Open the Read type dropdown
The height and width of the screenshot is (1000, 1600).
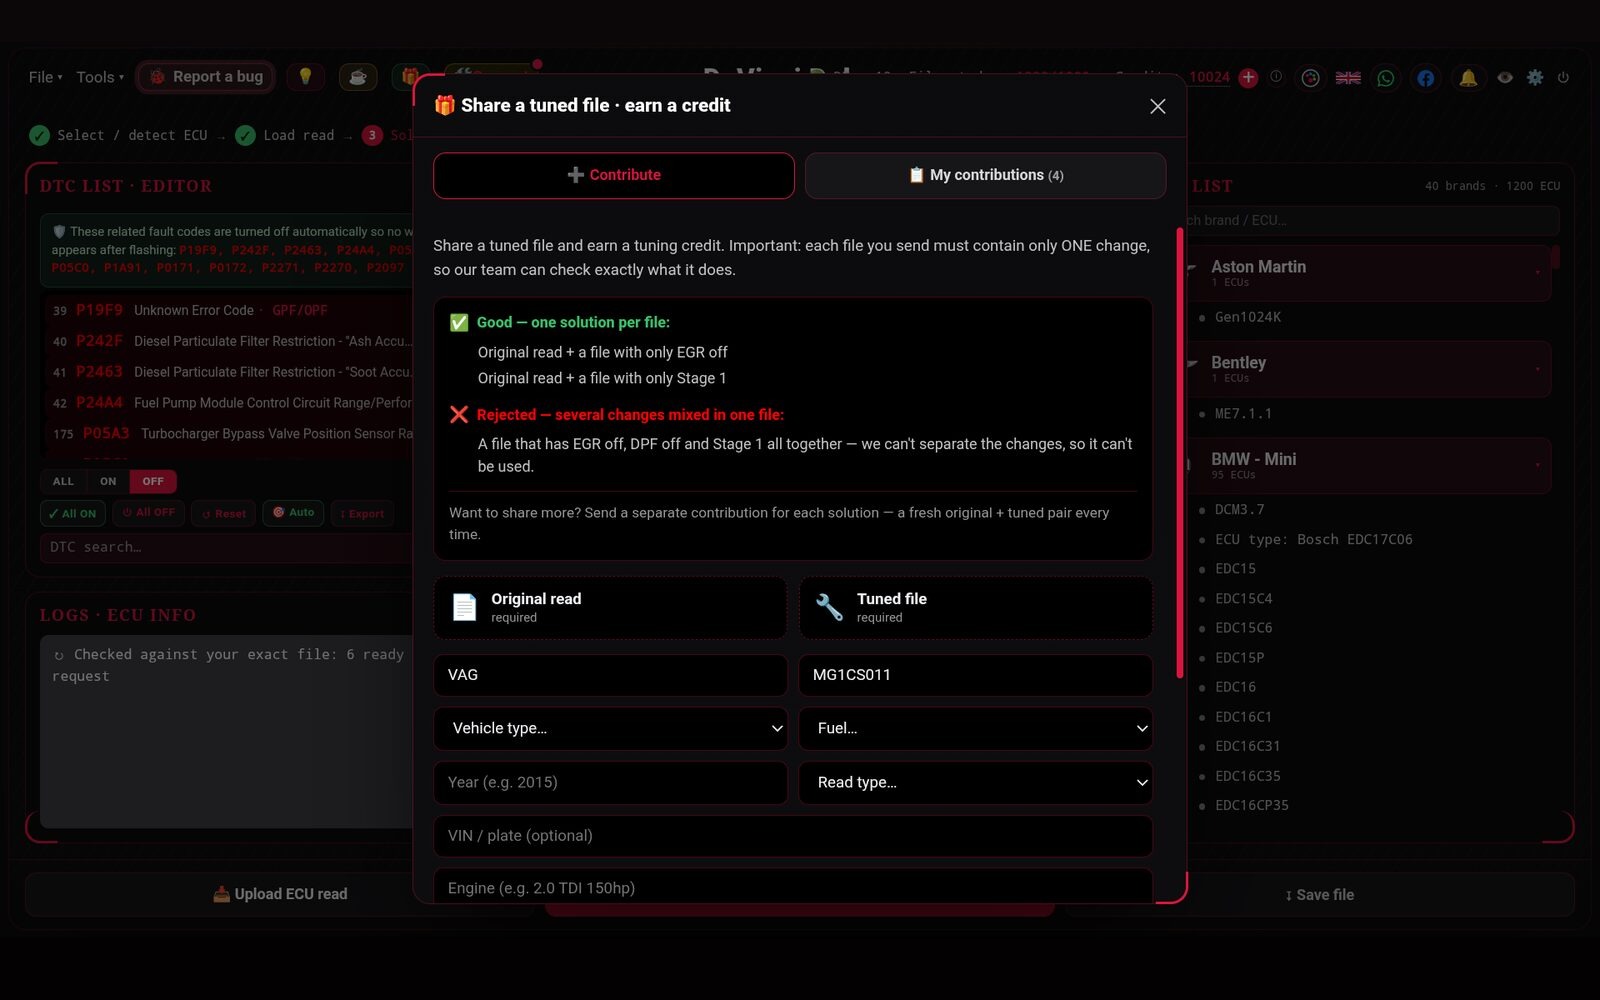pyautogui.click(x=975, y=782)
